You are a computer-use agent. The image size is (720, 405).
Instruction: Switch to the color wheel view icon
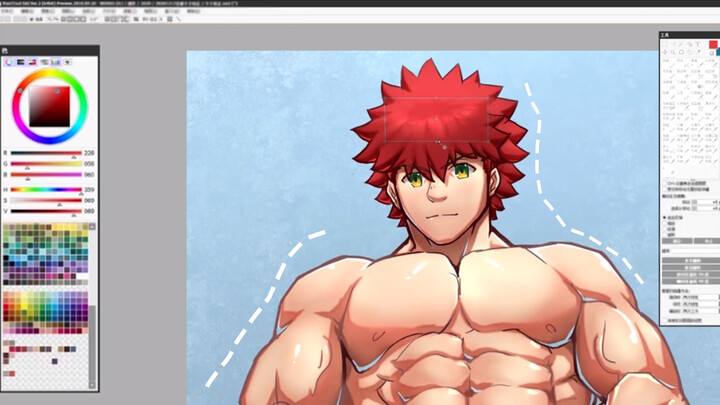coord(9,62)
